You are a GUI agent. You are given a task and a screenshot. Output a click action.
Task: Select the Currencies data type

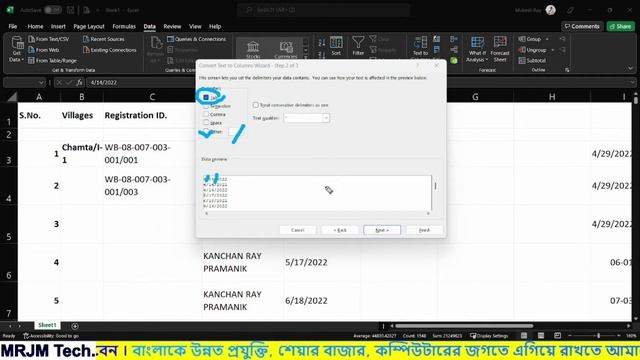pos(286,49)
